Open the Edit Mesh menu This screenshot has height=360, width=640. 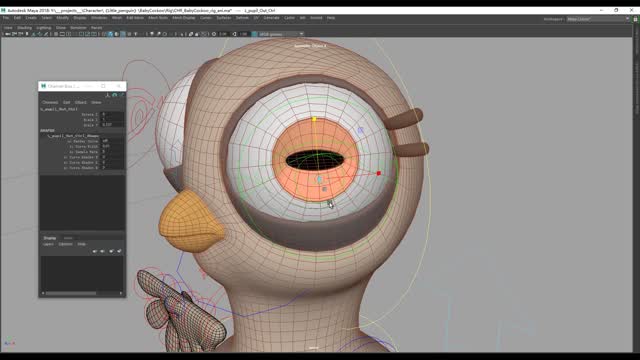tap(135, 18)
